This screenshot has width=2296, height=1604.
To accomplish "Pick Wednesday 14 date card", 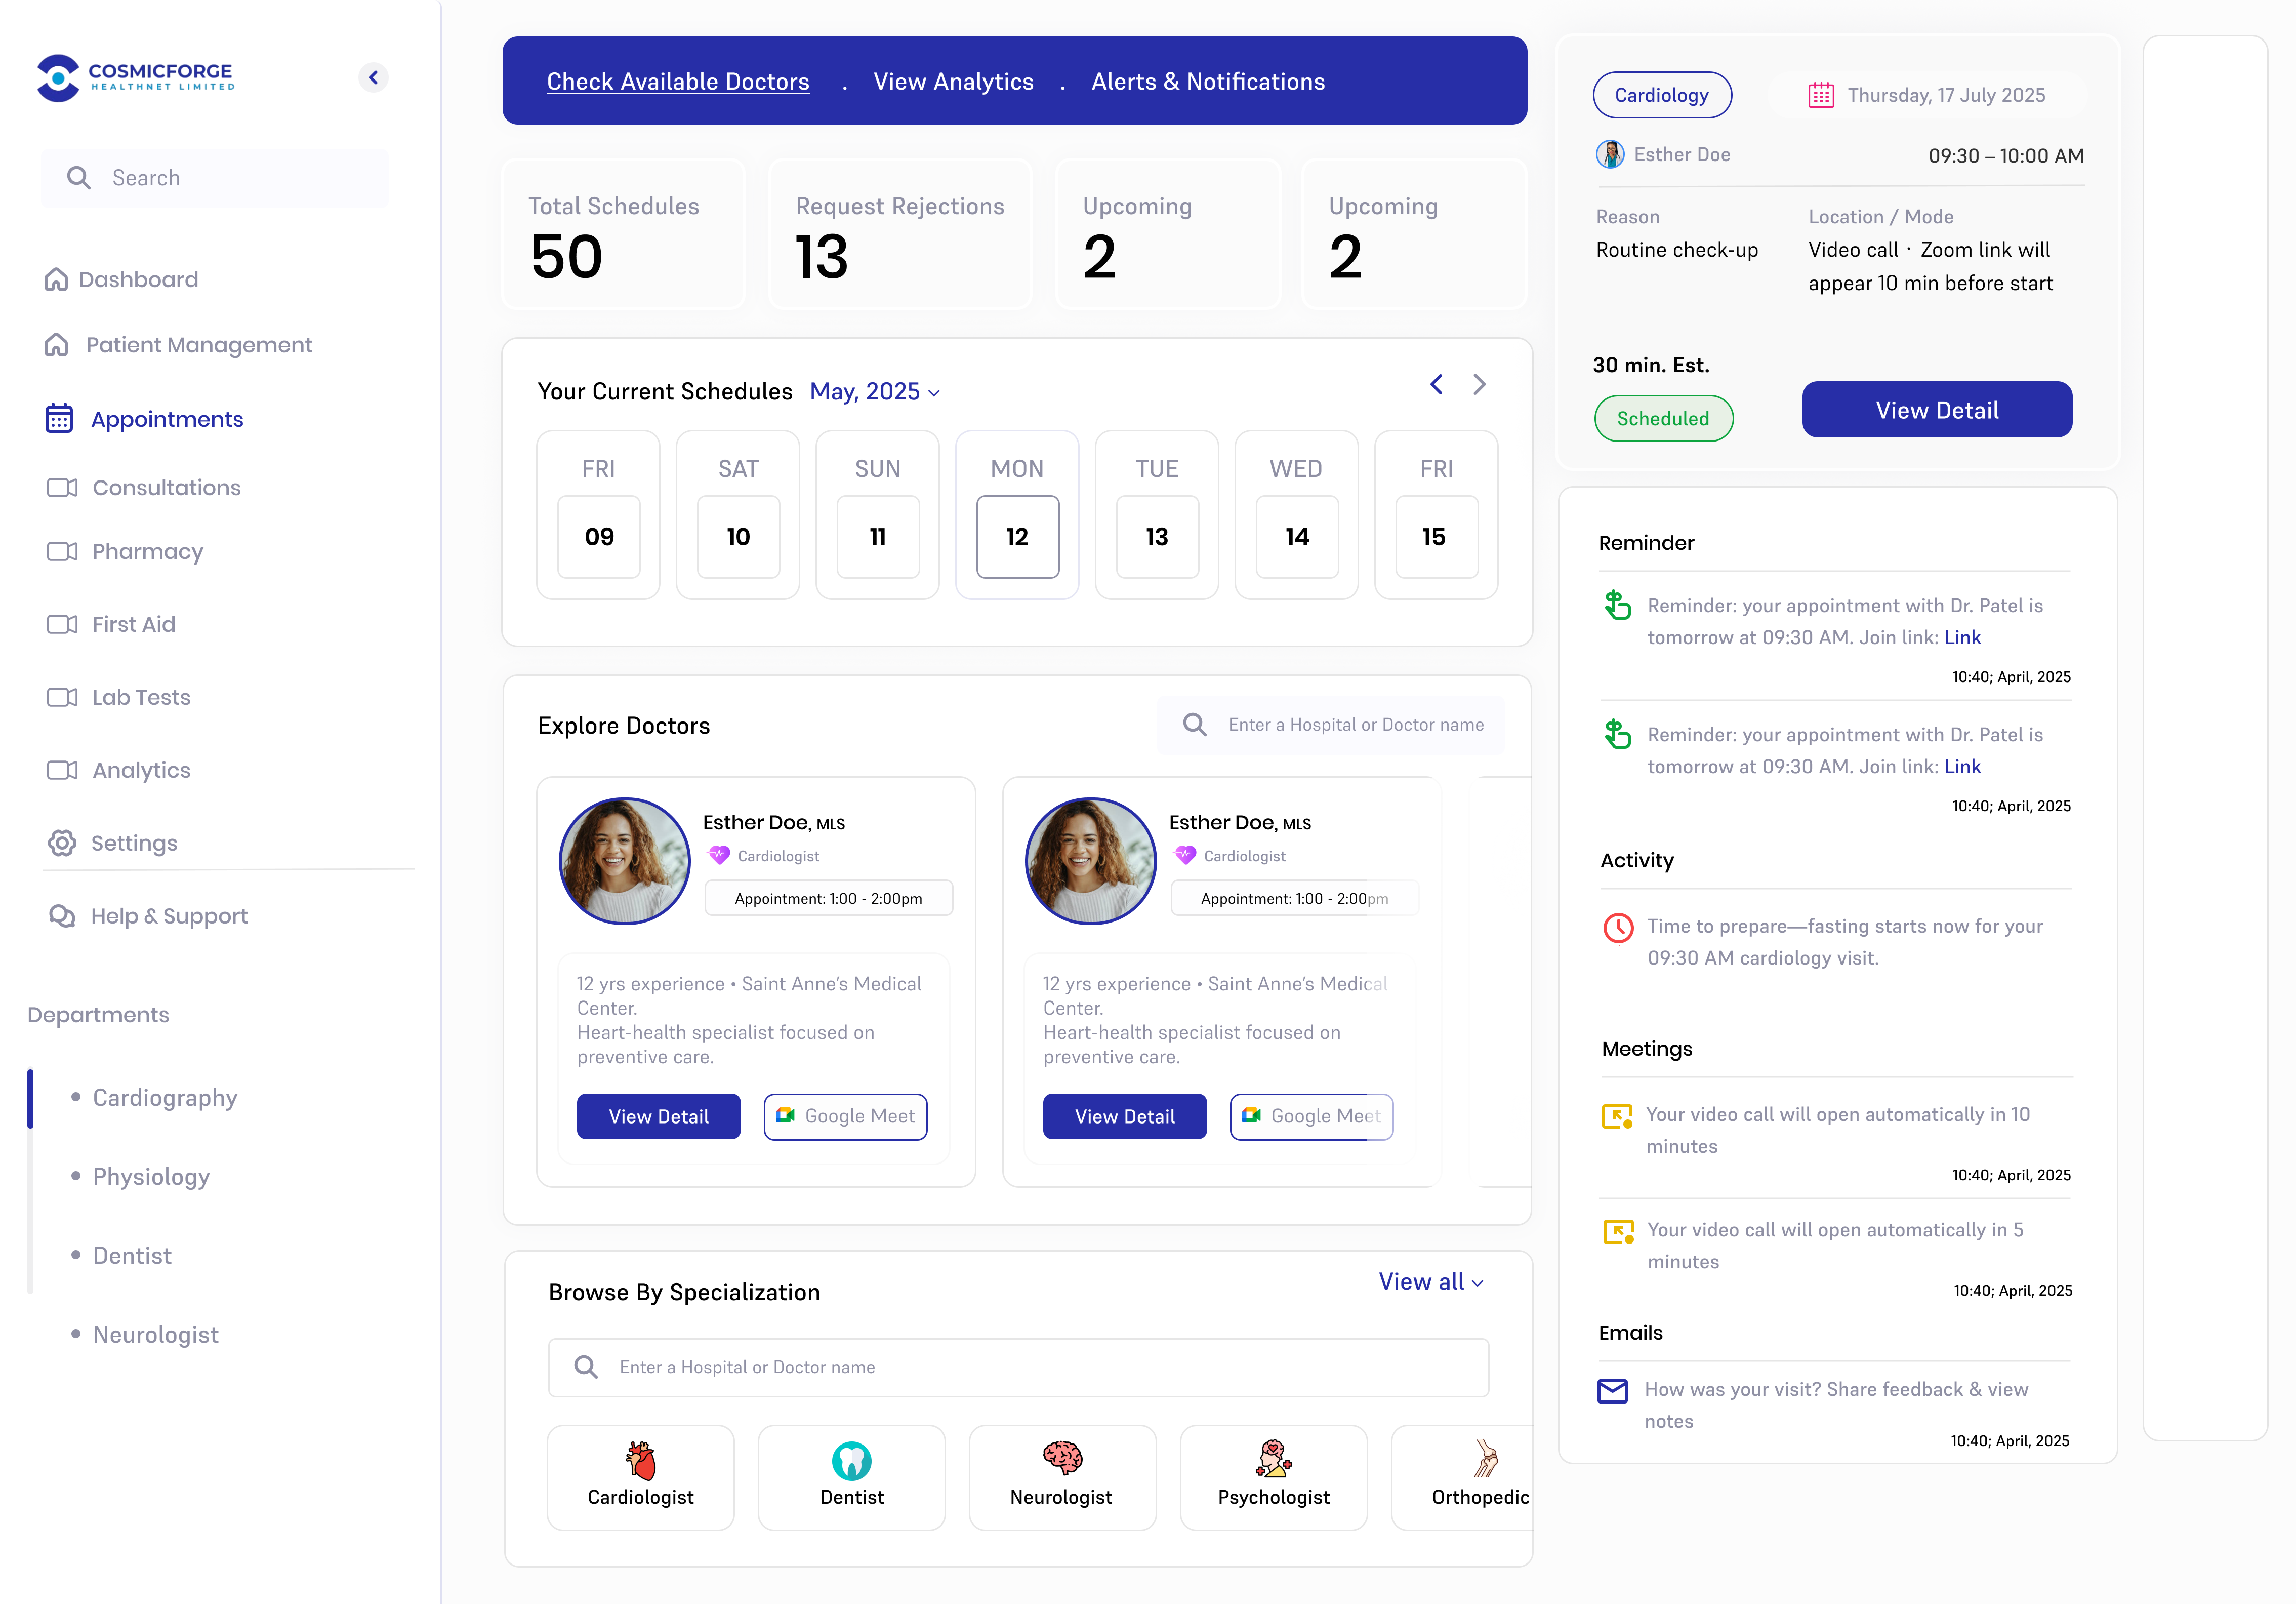I will pyautogui.click(x=1296, y=537).
